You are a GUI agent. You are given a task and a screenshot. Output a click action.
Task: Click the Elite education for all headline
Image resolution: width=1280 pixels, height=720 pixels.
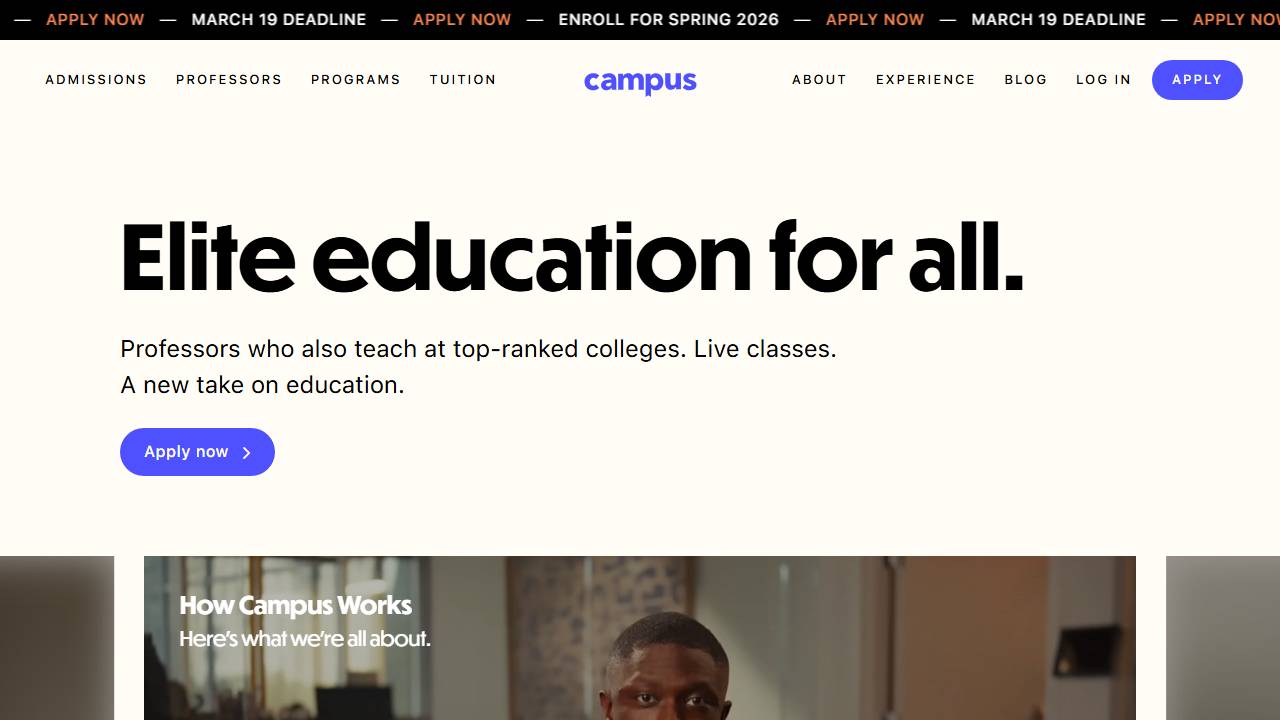click(571, 258)
